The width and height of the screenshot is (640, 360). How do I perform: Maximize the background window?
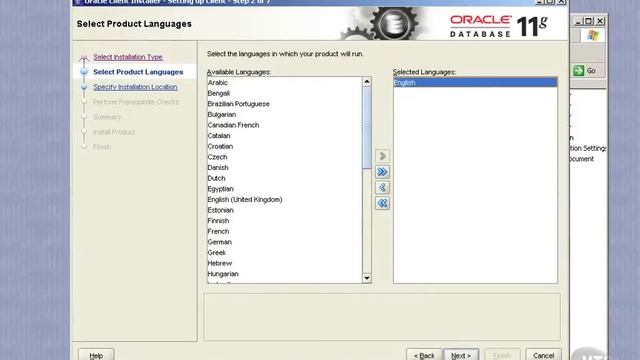pyautogui.click(x=589, y=21)
